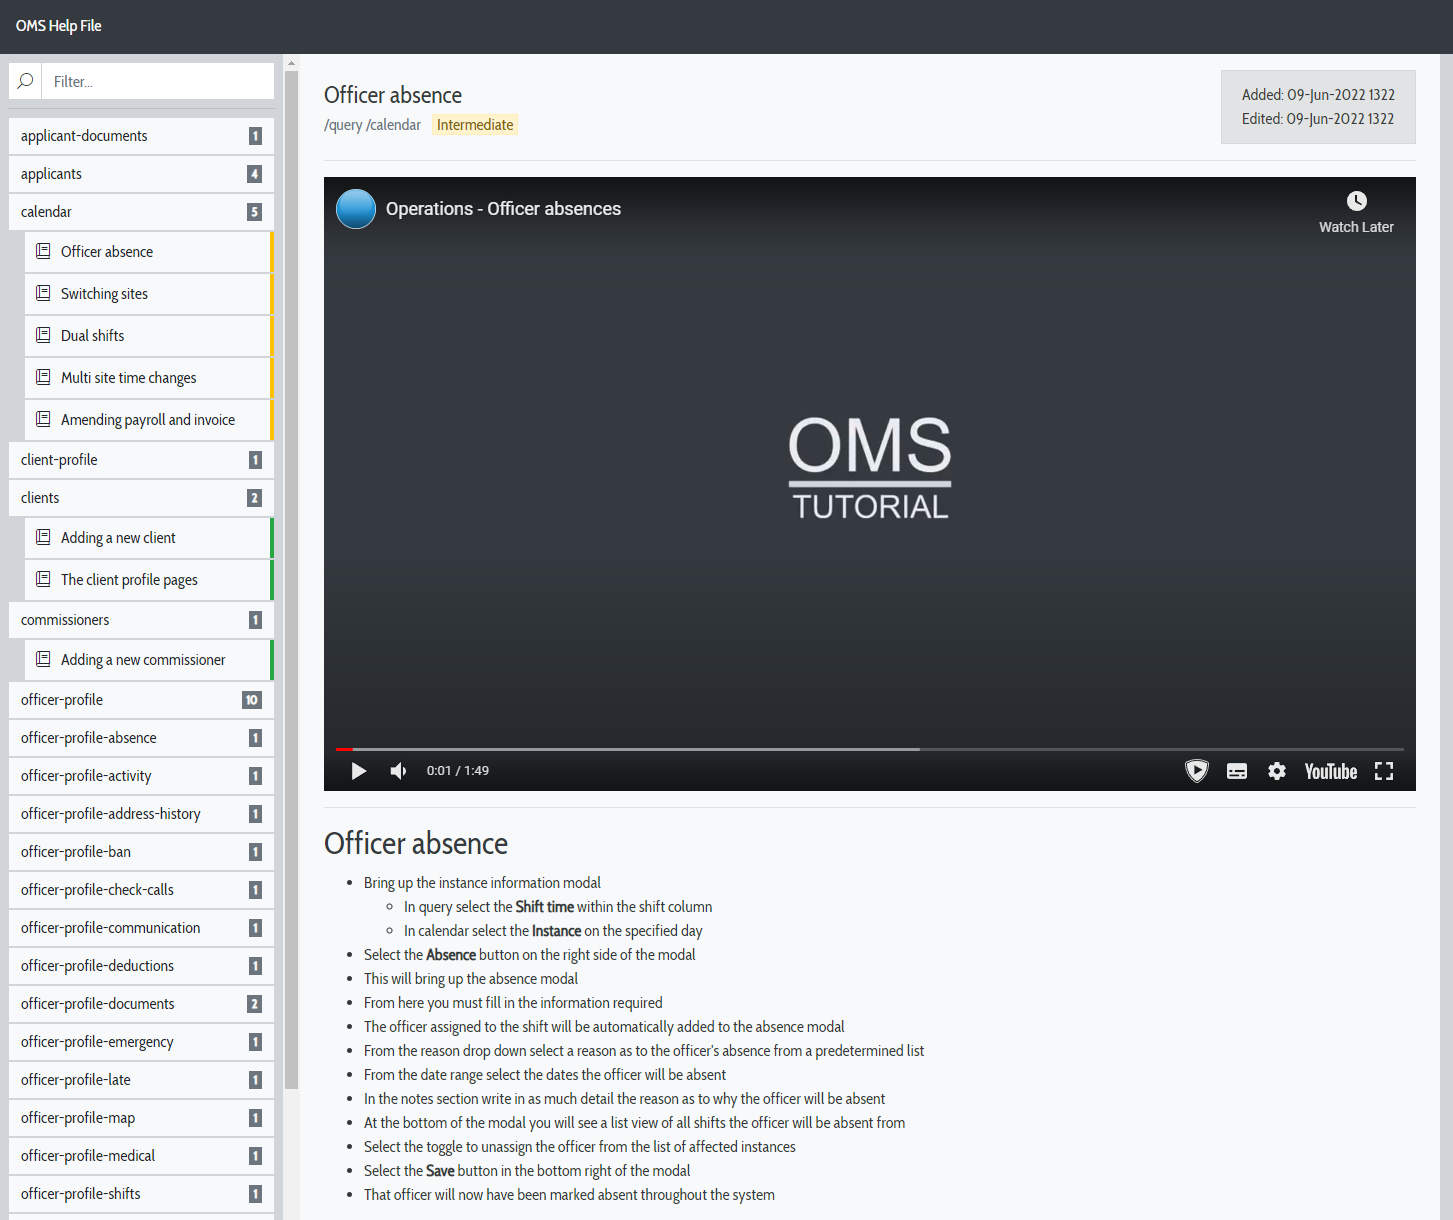Image resolution: width=1453 pixels, height=1220 pixels.
Task: Open Multi site time changes article
Action: pos(148,378)
